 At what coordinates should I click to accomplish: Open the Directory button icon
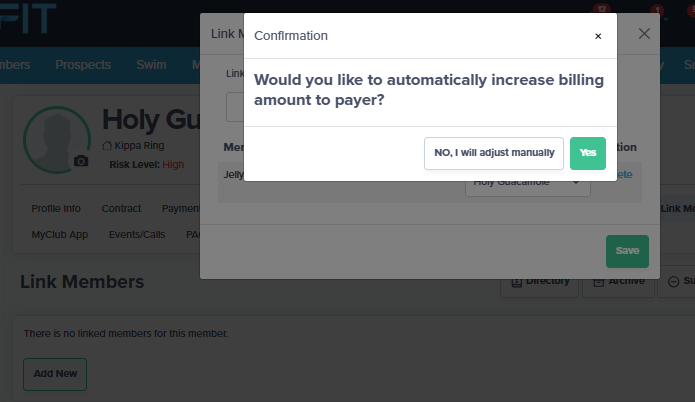(516, 281)
